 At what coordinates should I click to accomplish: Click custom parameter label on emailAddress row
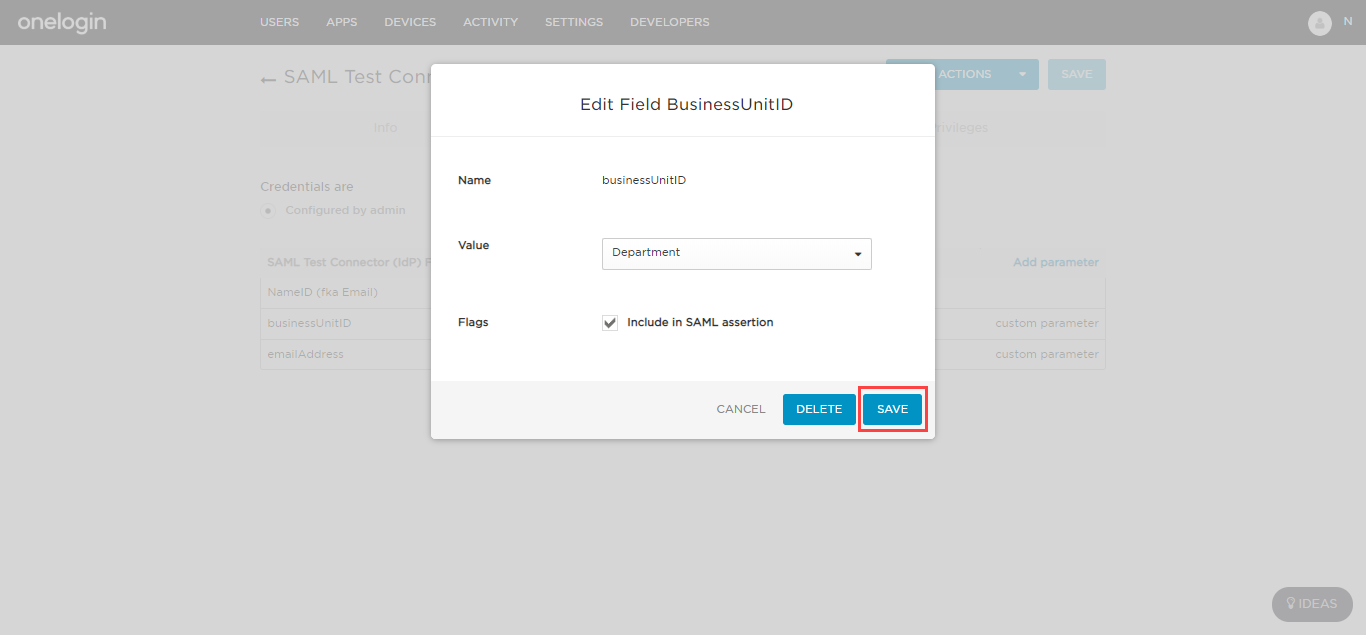(x=1047, y=354)
